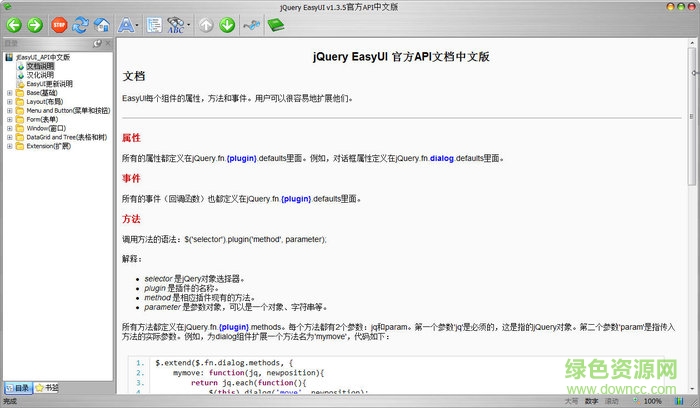Click code line '$.extend($.fn.dialog.methods, {'
Viewport: 700px width, 408px height.
point(224,363)
